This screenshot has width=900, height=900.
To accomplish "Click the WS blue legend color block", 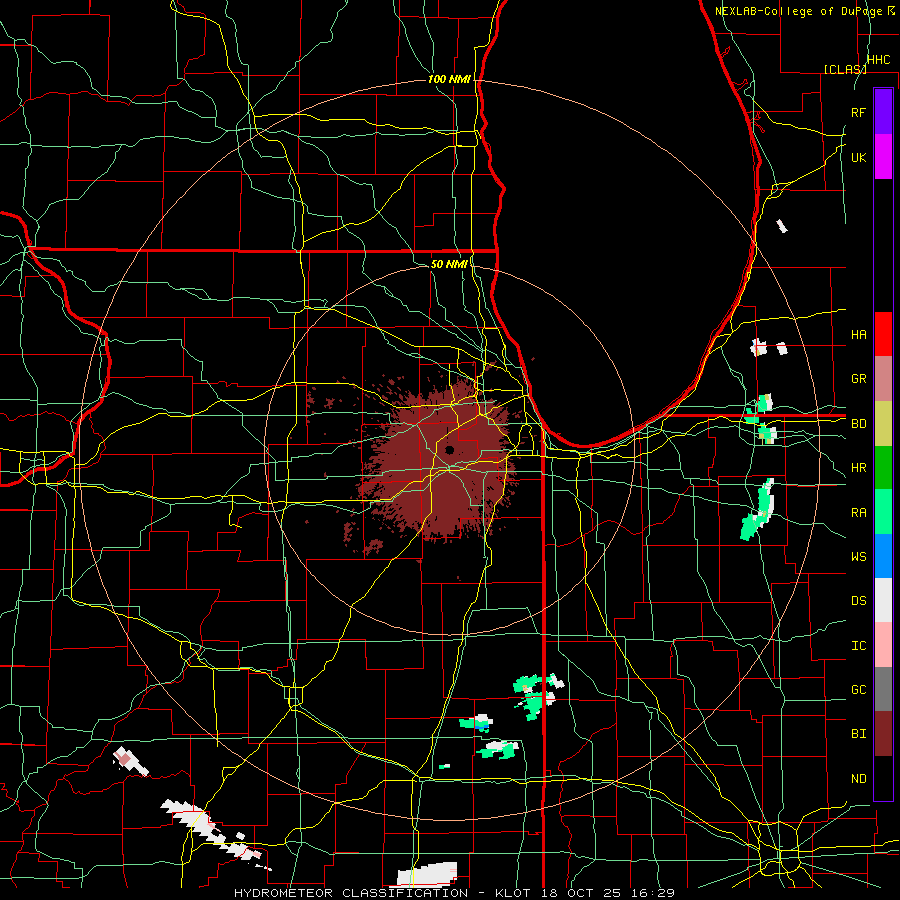I will tap(883, 556).
